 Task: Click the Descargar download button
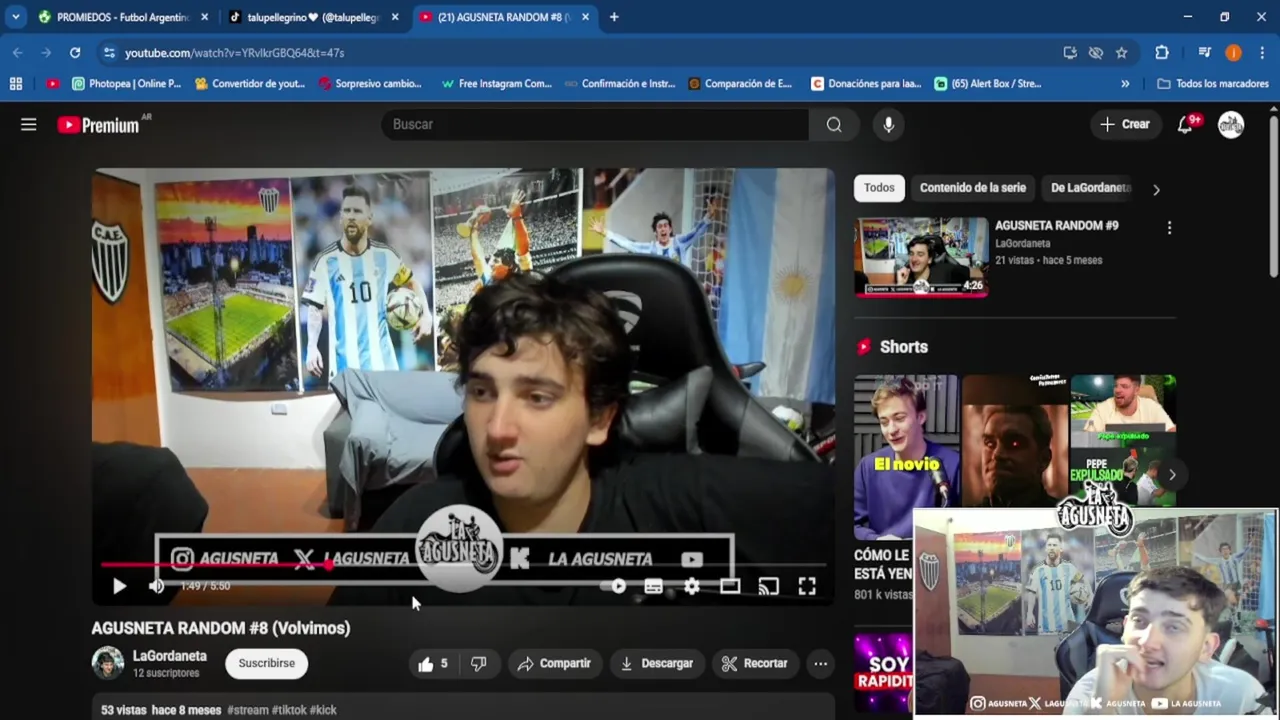pos(656,663)
